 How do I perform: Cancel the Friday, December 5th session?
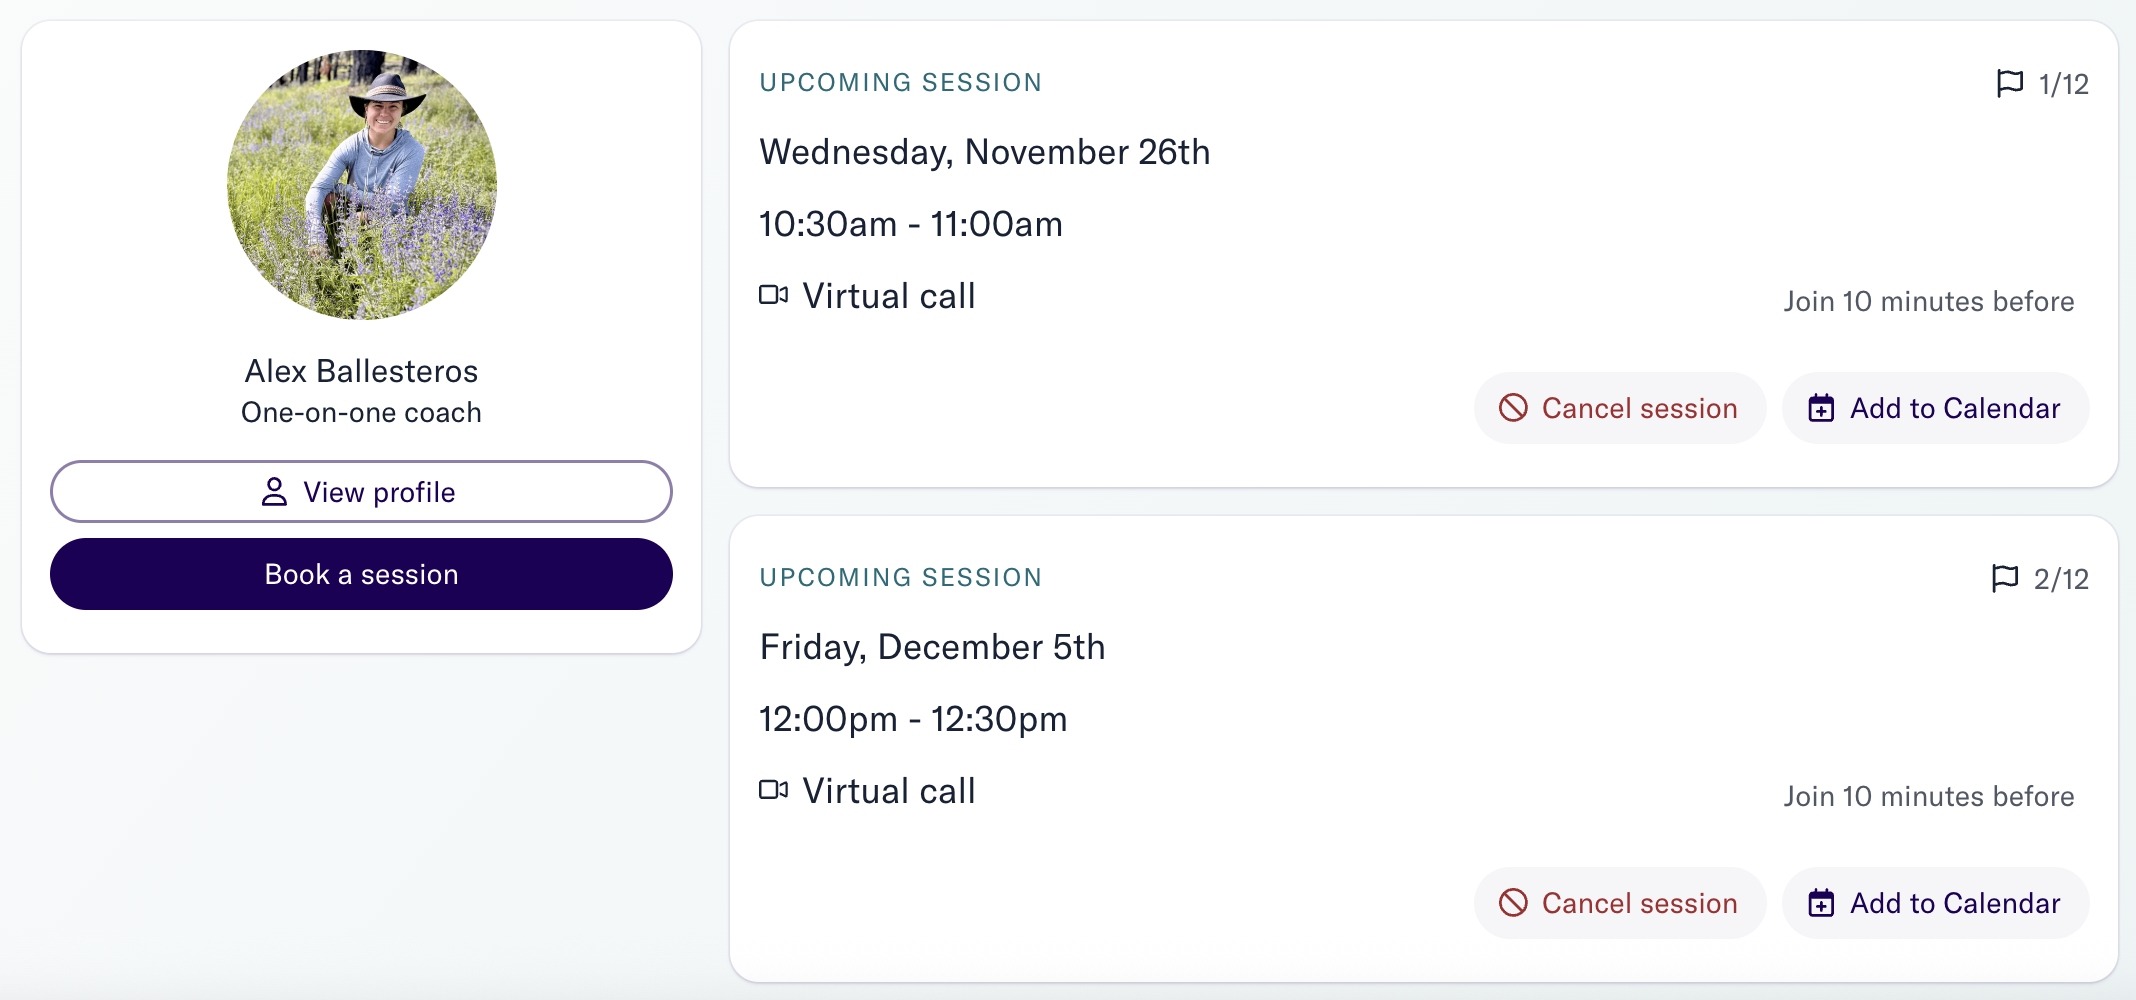coord(1619,903)
